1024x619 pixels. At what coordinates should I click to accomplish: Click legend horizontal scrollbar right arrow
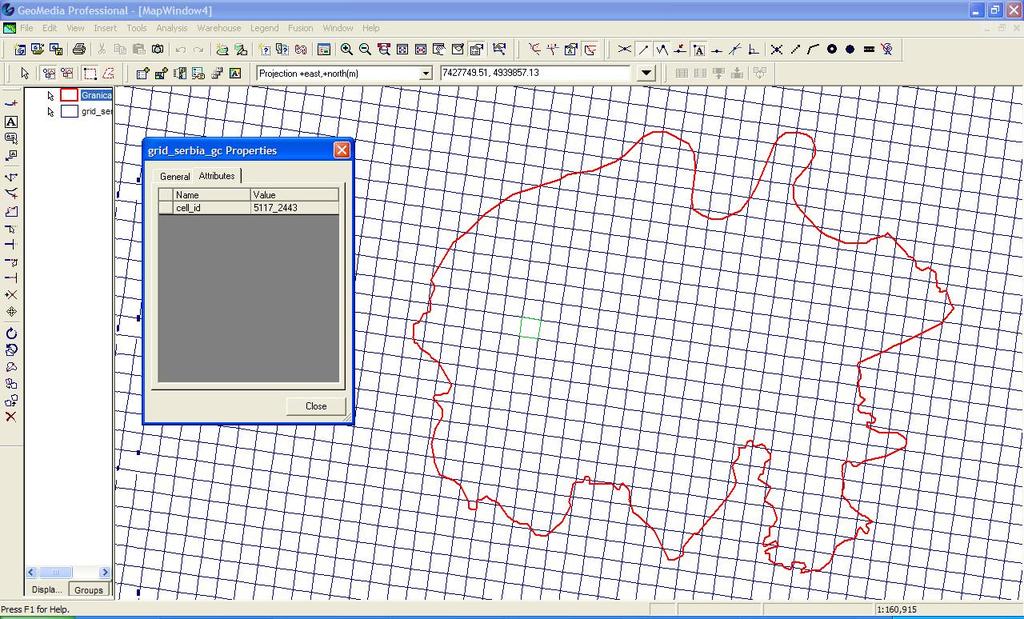[x=104, y=572]
